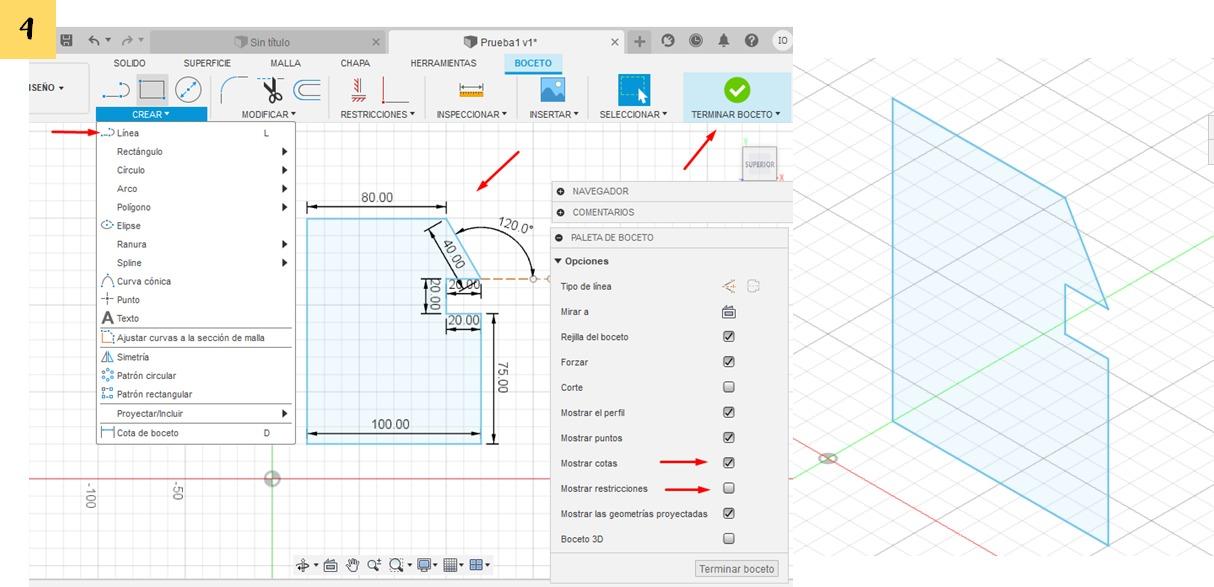Open the Measure ruler tool
The image size is (1214, 587).
471,90
